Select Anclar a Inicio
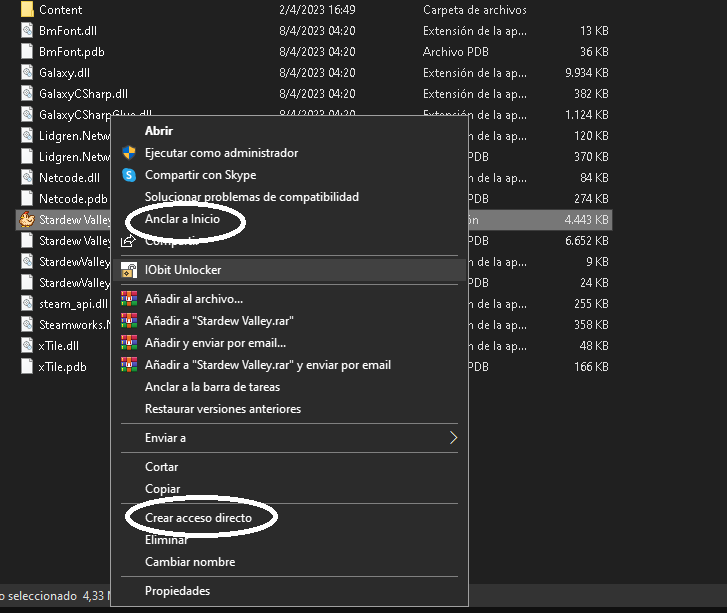The width and height of the screenshot is (727, 613). pos(182,219)
